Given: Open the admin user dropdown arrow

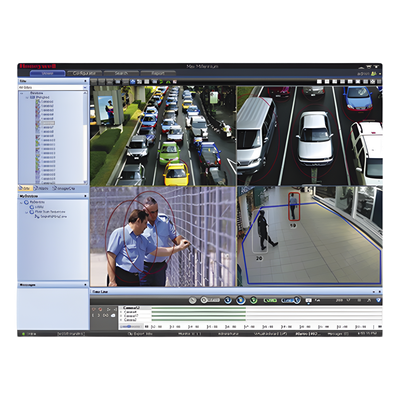Looking at the screenshot, I should click(x=380, y=74).
